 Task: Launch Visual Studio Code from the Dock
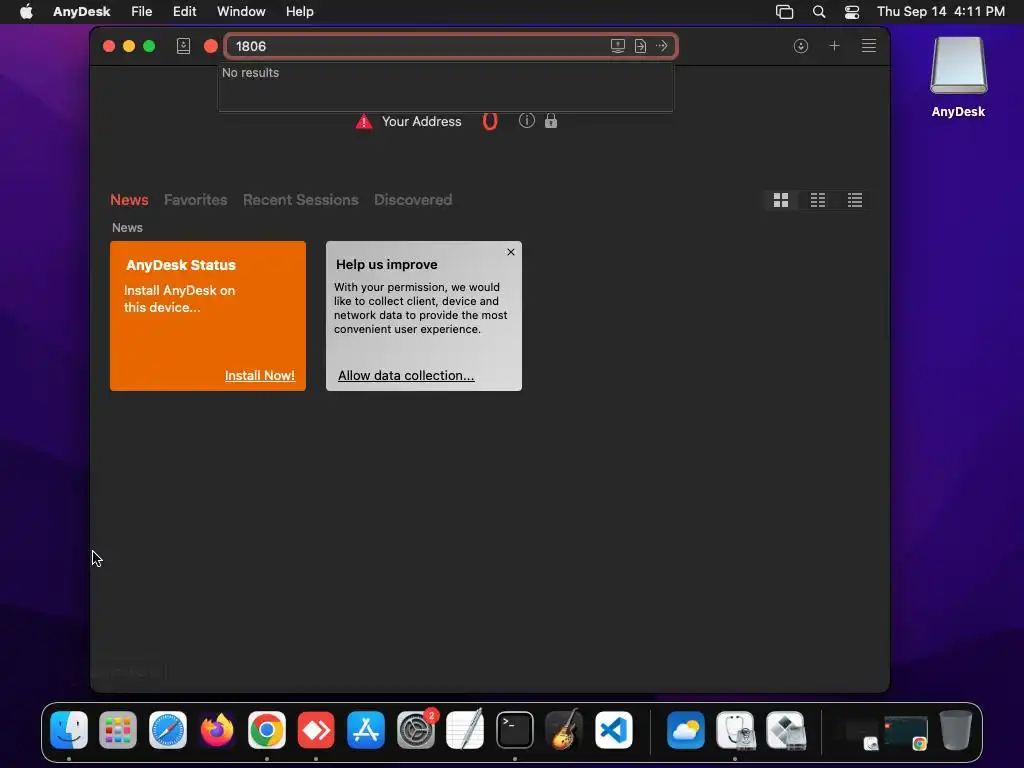(x=614, y=729)
